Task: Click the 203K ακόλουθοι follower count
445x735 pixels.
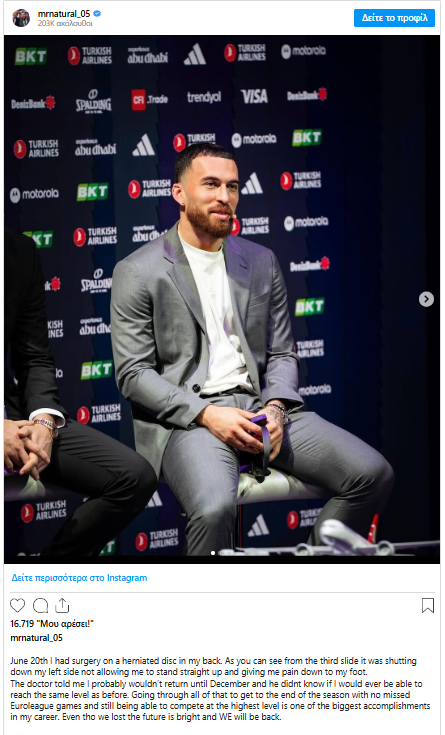Action: (x=65, y=23)
